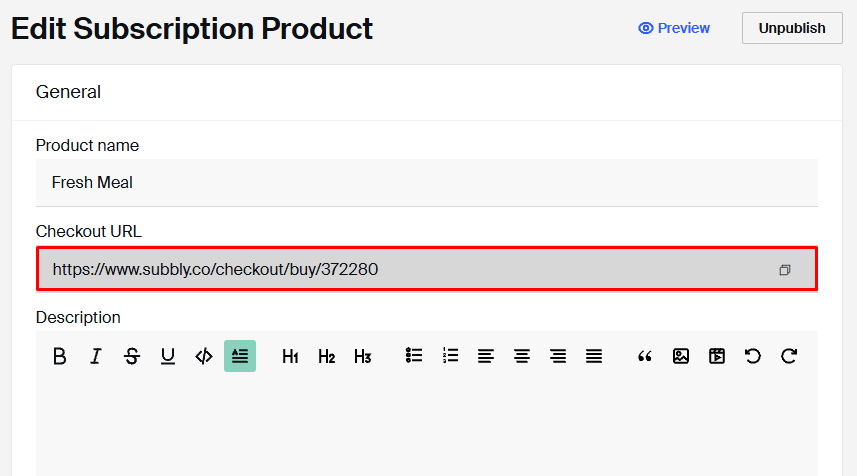Set Heading 2 style
Screen dimensions: 857x476
(326, 356)
